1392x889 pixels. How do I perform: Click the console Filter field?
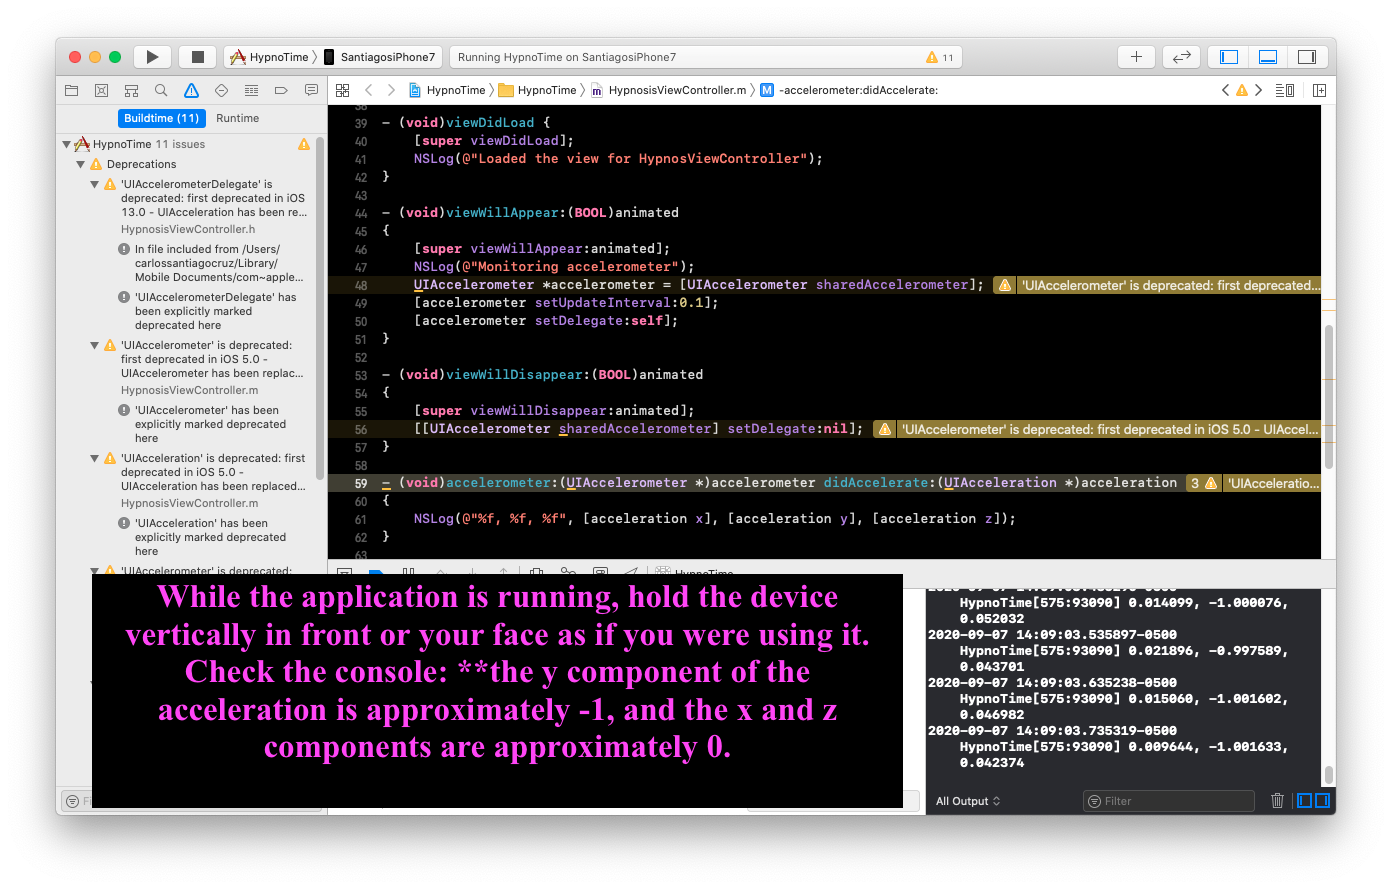(1169, 801)
